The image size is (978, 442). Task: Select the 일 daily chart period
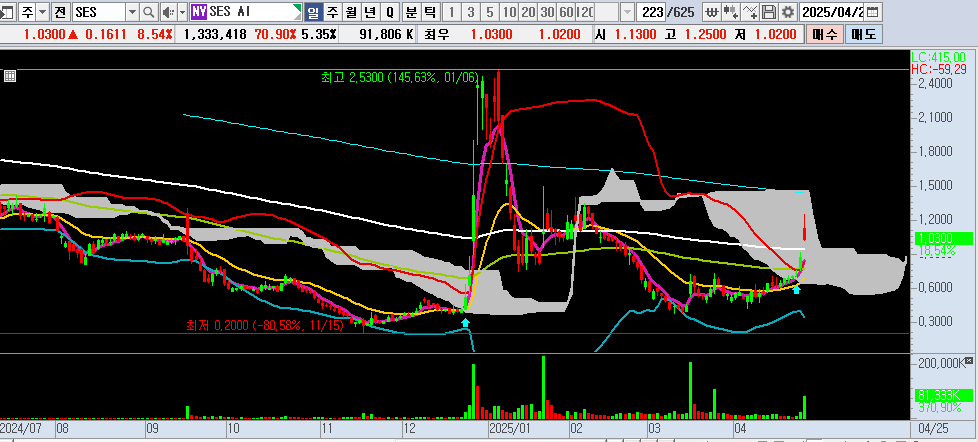[x=313, y=11]
